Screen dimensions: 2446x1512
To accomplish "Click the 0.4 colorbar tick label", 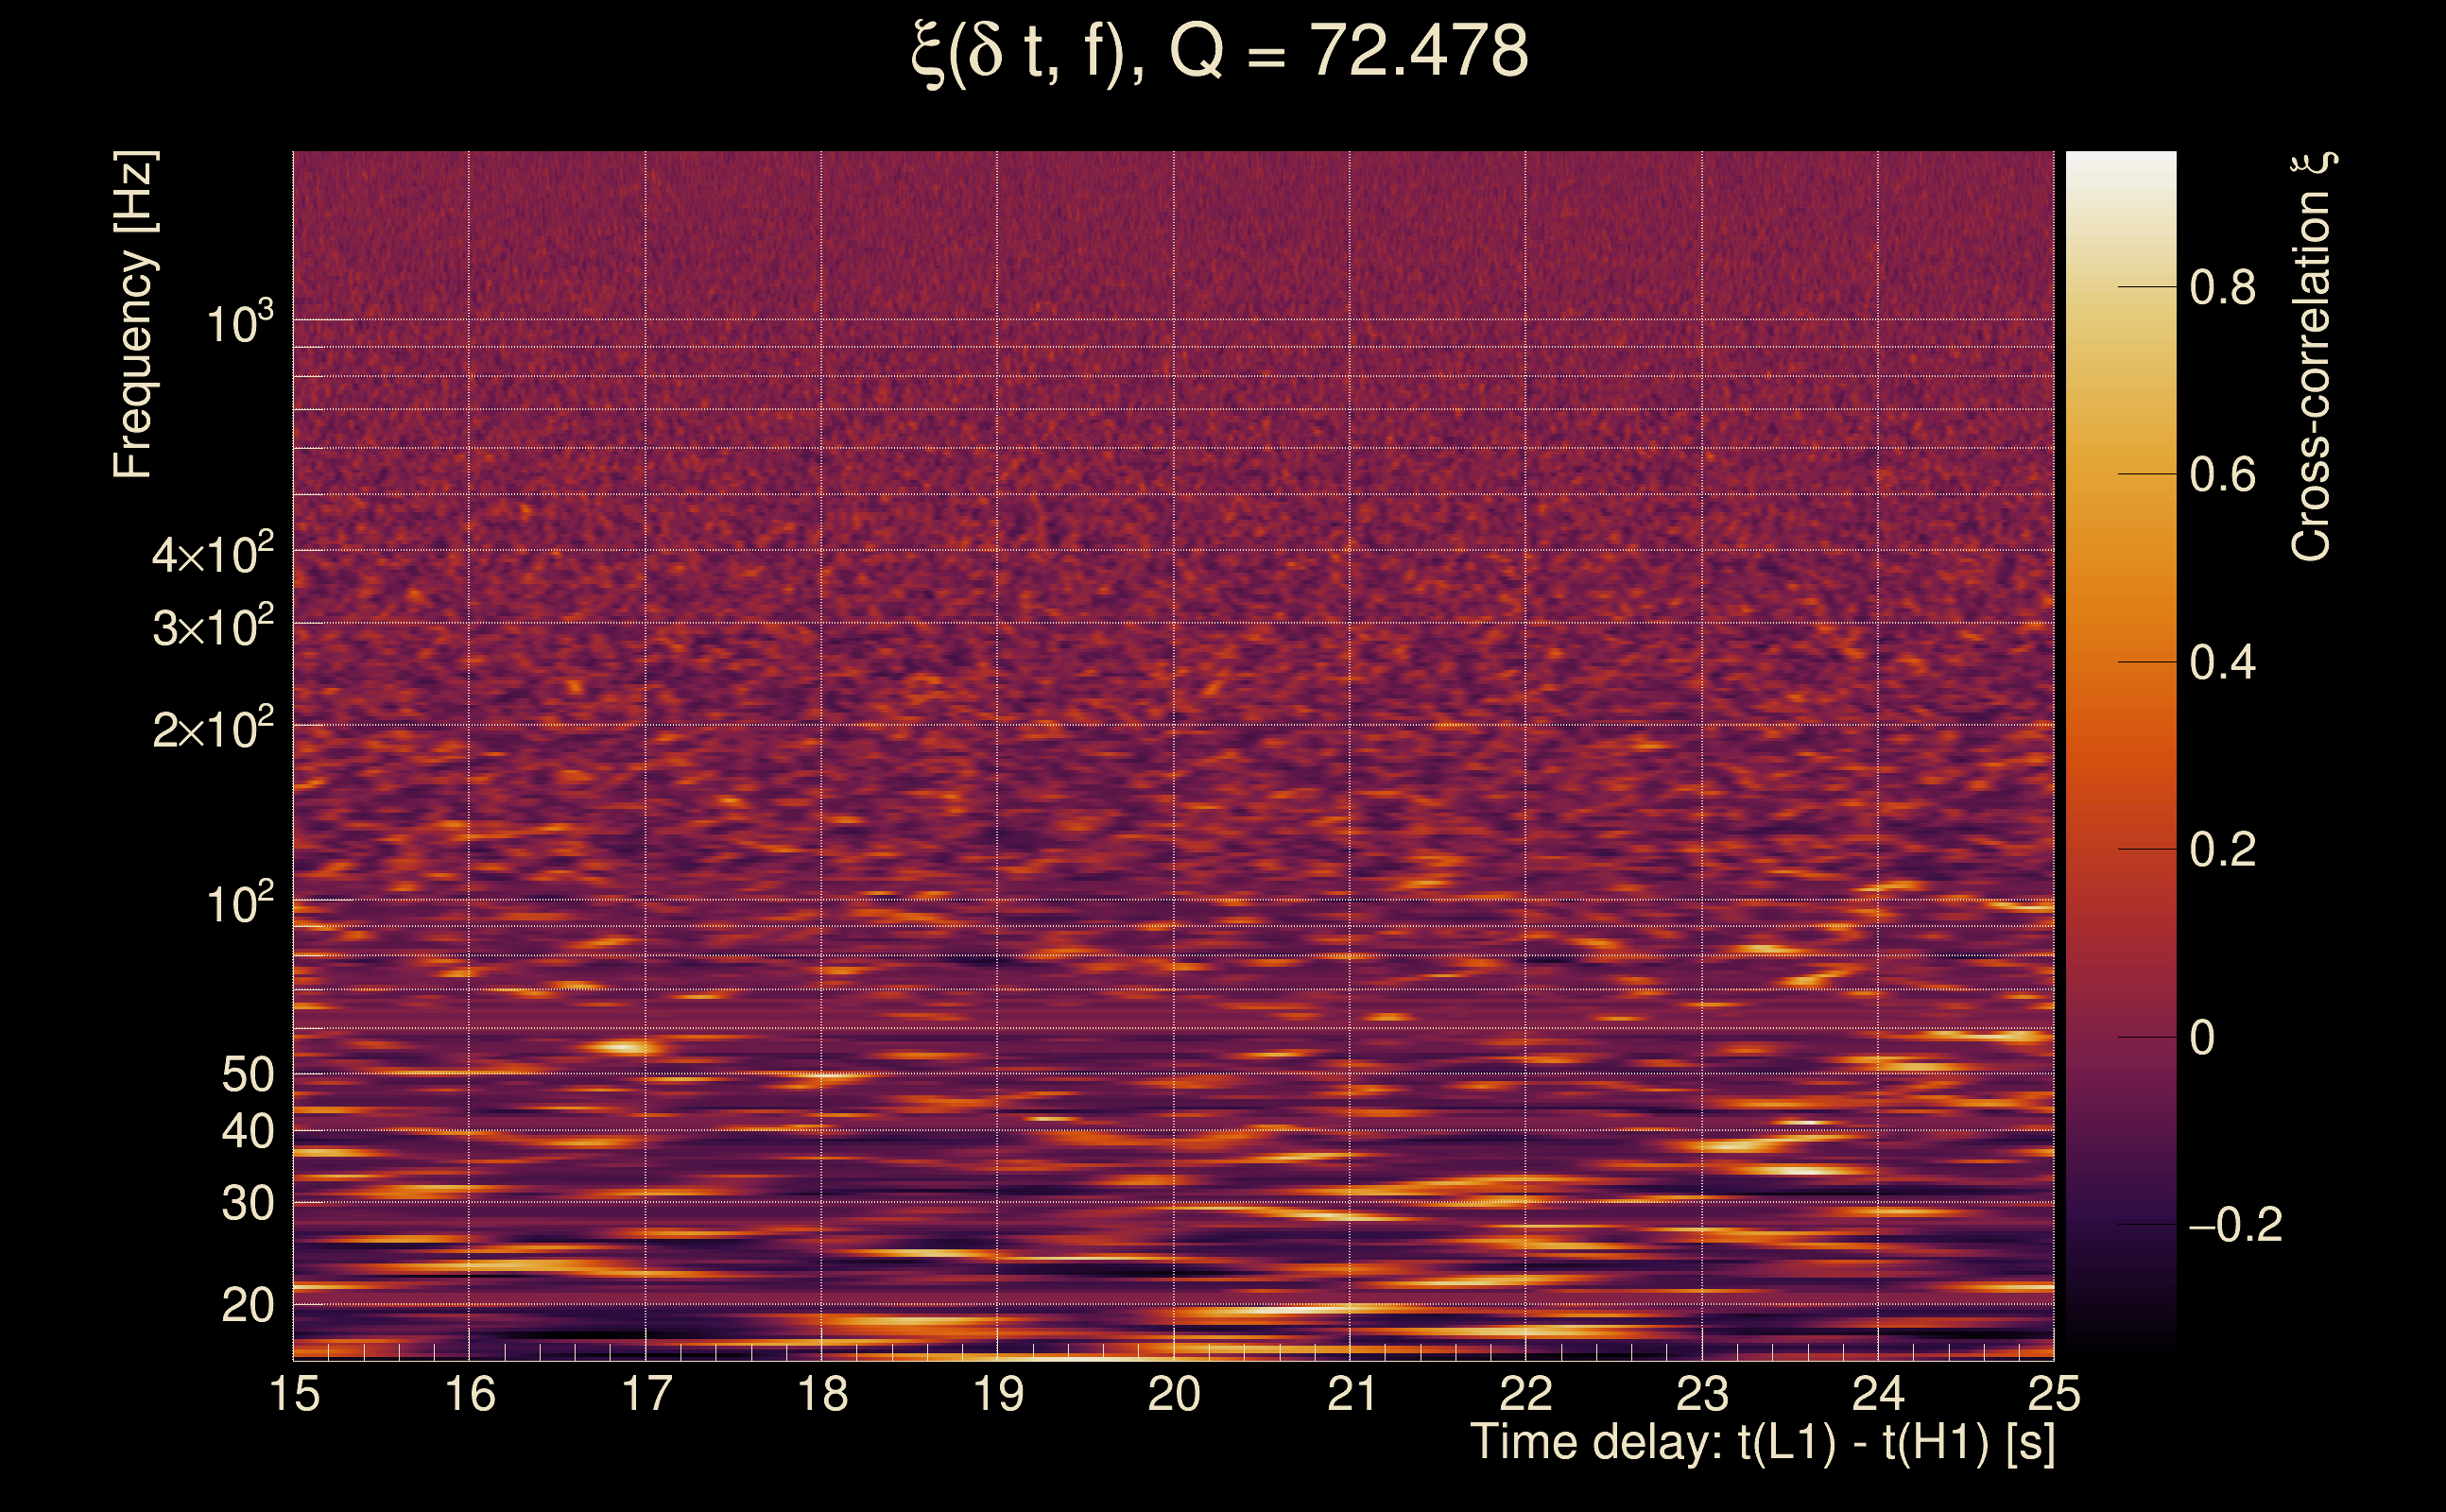I will [2222, 663].
